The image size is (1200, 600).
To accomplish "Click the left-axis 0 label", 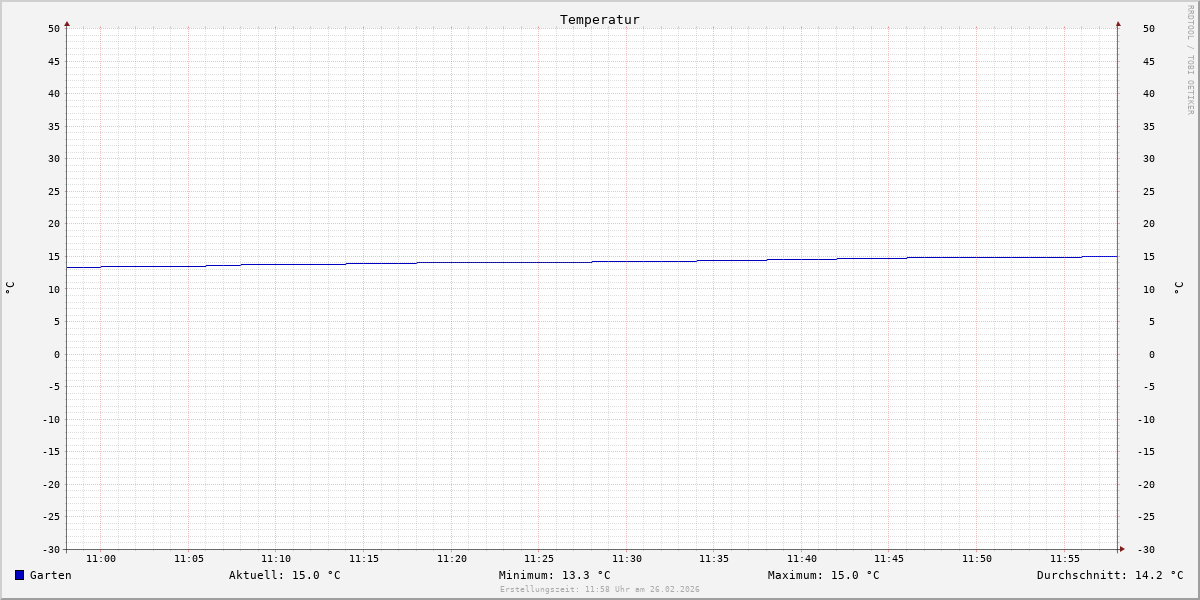I will (57, 354).
